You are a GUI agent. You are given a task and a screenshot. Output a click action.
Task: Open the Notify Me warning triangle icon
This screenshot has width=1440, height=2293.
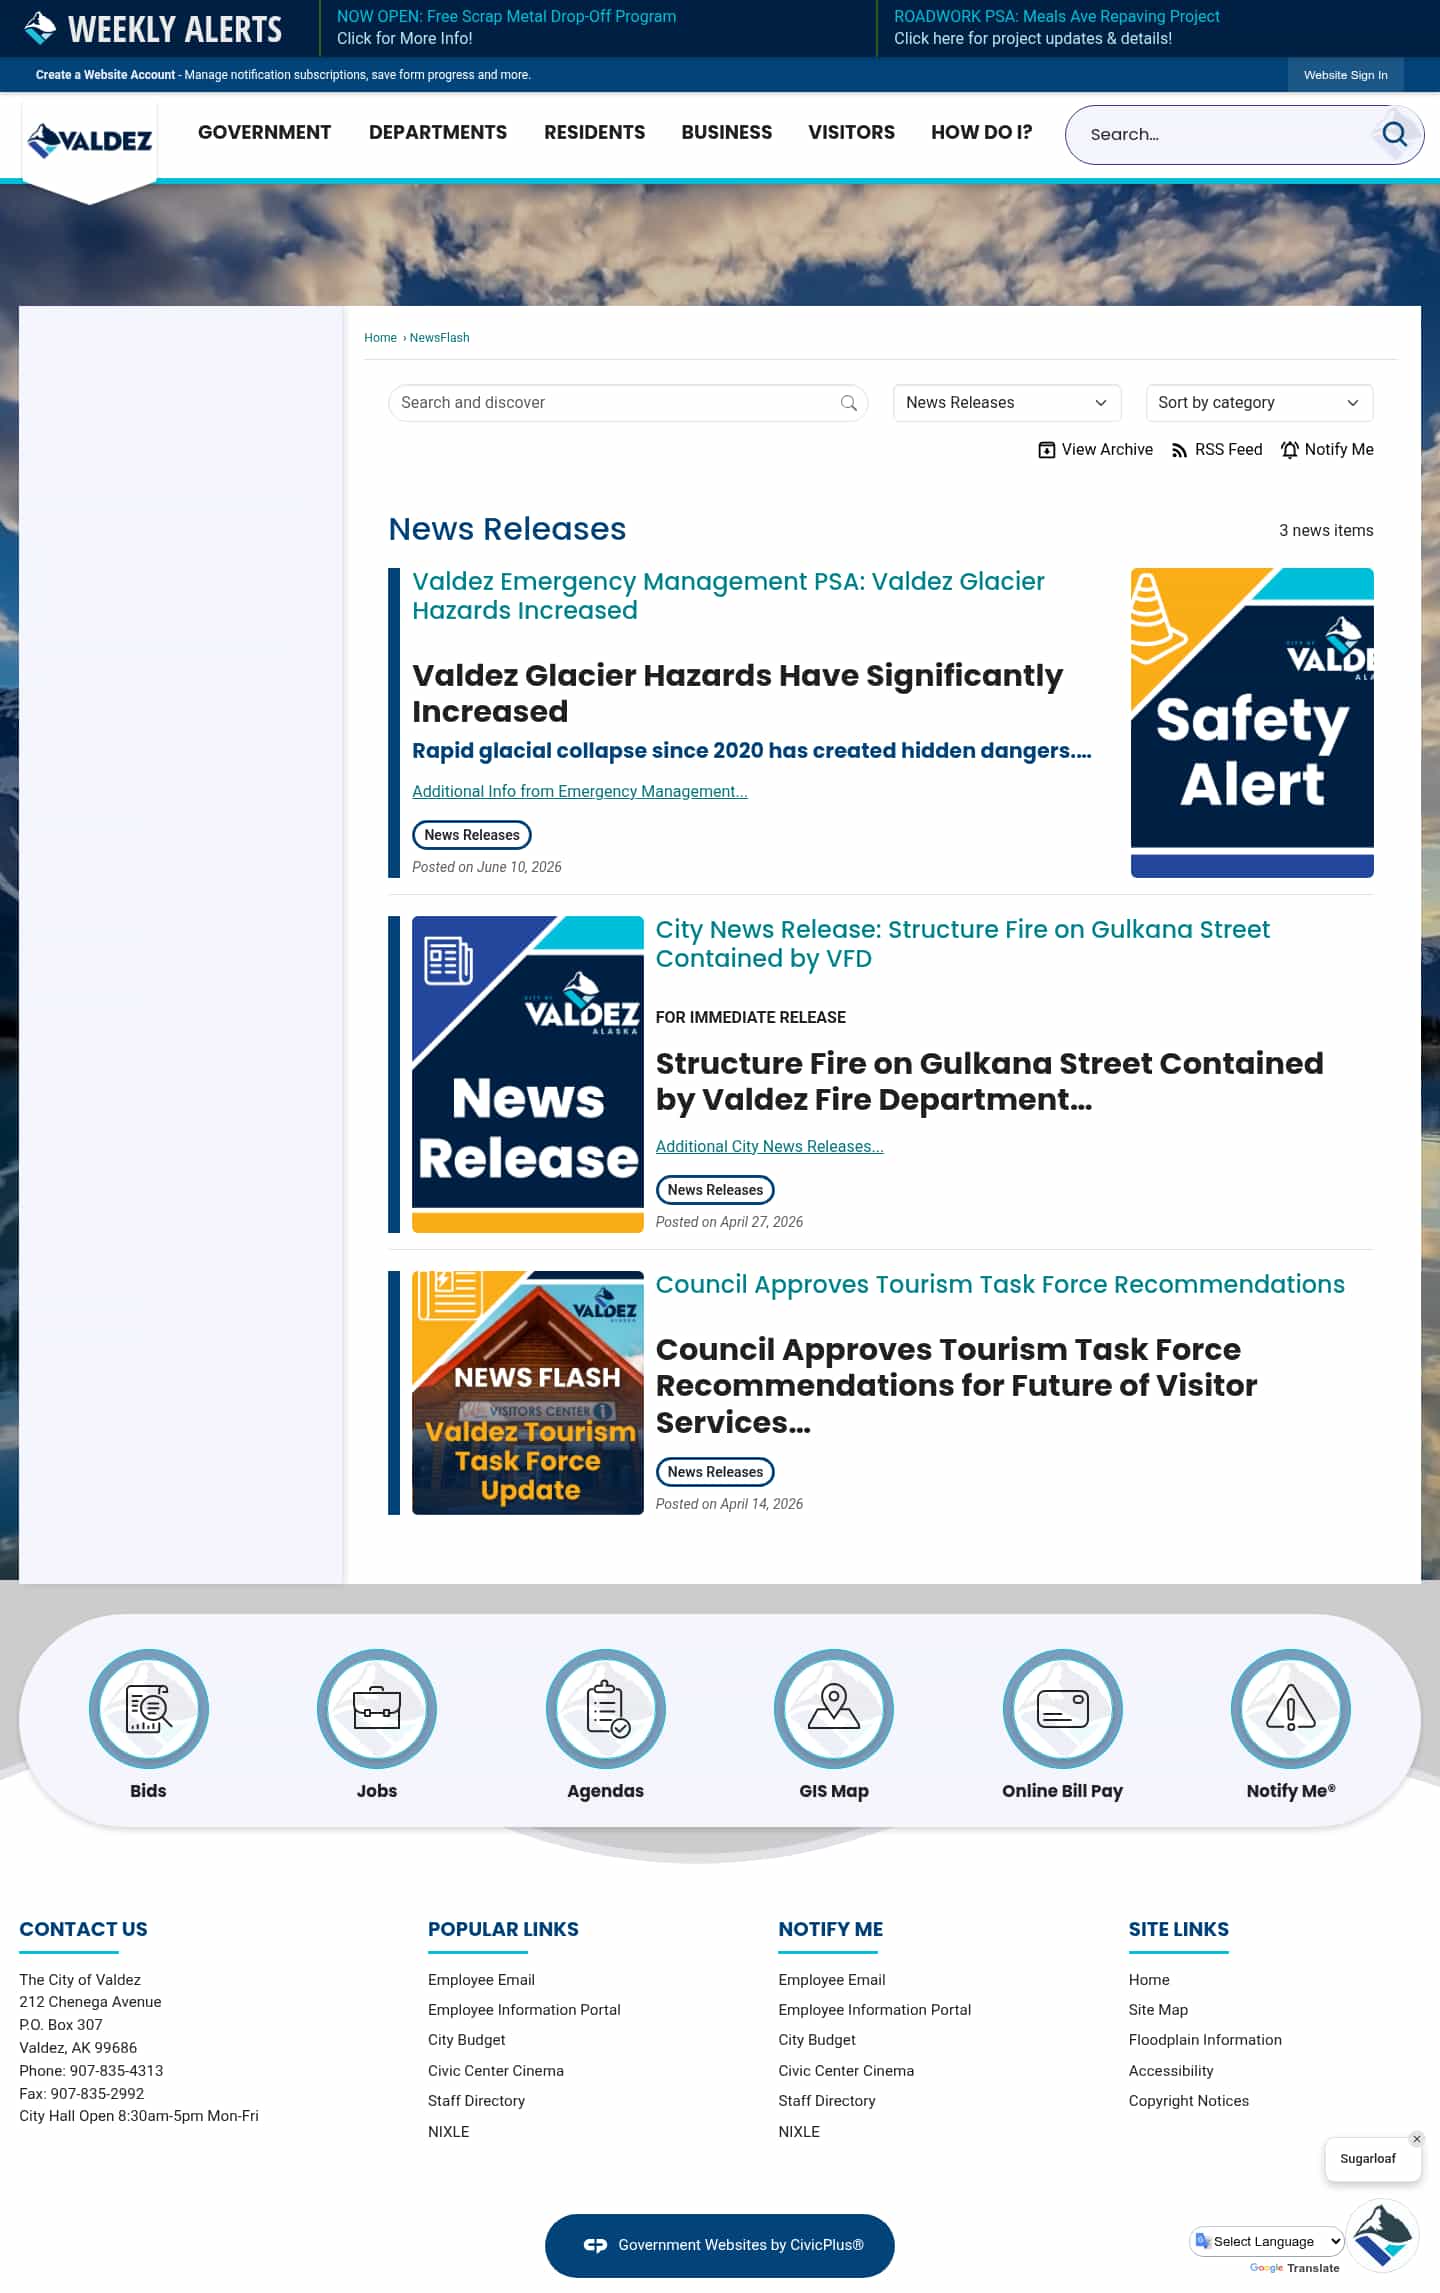click(1290, 1708)
